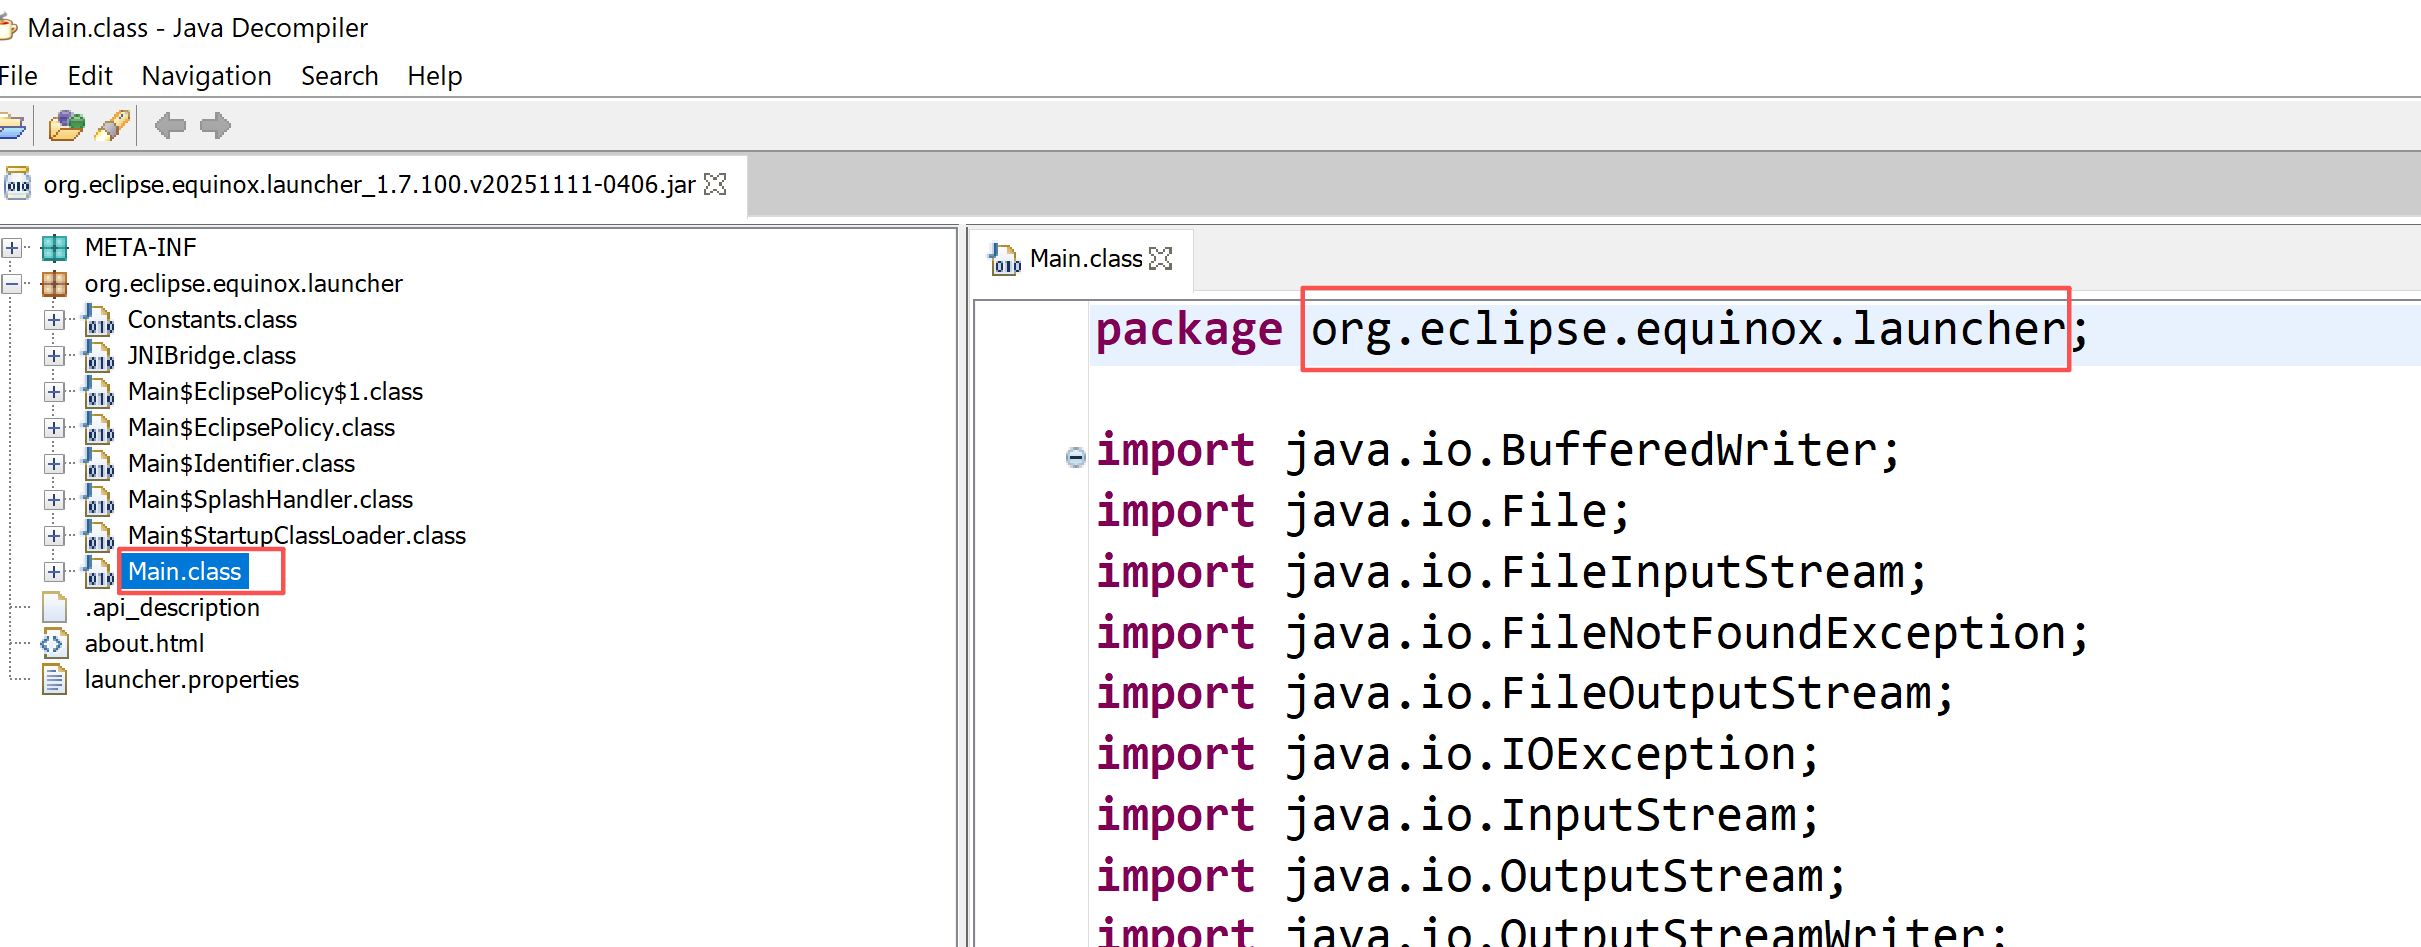Expand the Main$StartupClassLoader.class node
2421x947 pixels.
pos(54,536)
